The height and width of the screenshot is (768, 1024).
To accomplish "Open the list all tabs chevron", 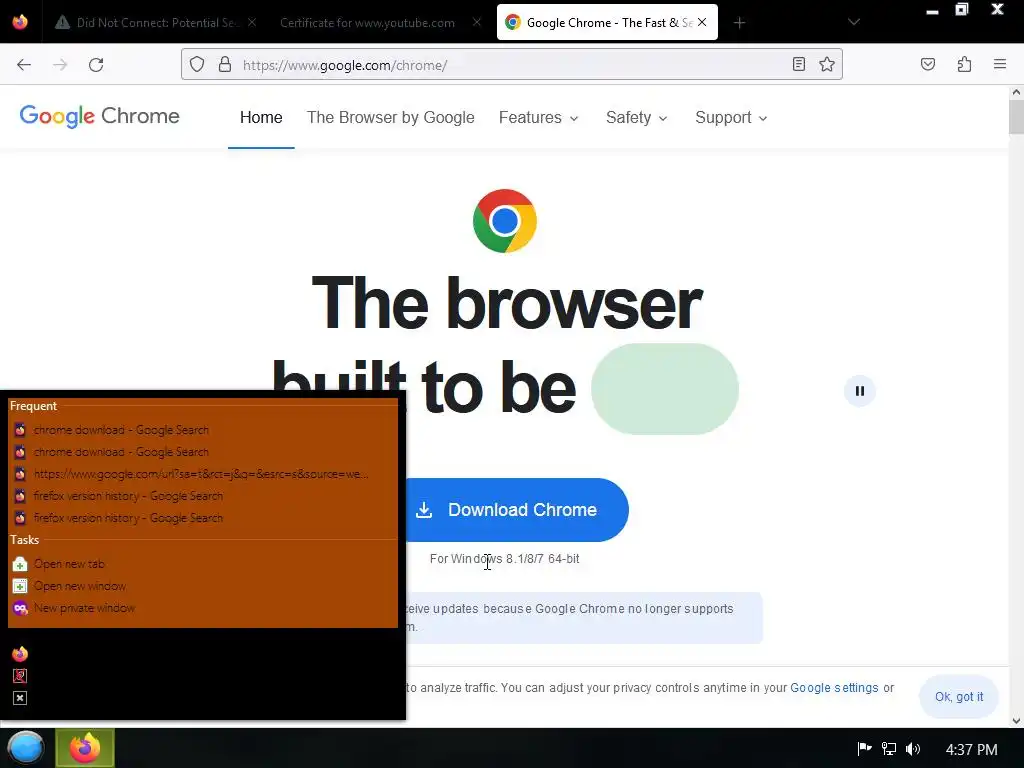I will click(x=854, y=22).
